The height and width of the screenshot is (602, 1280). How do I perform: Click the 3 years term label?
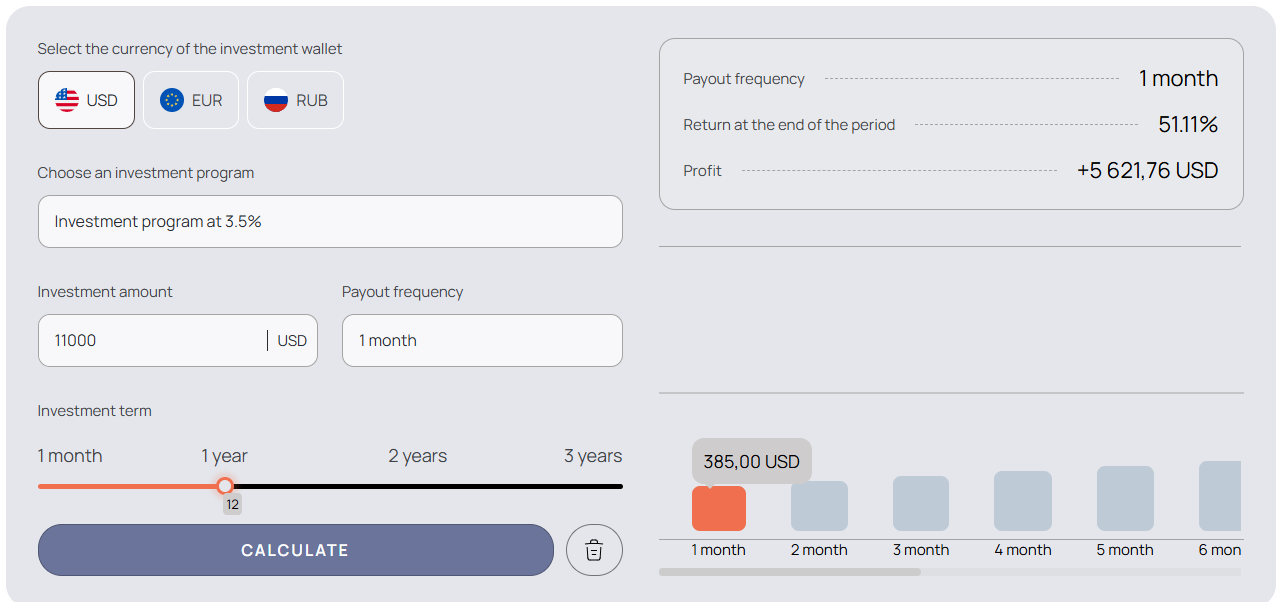pyautogui.click(x=592, y=456)
